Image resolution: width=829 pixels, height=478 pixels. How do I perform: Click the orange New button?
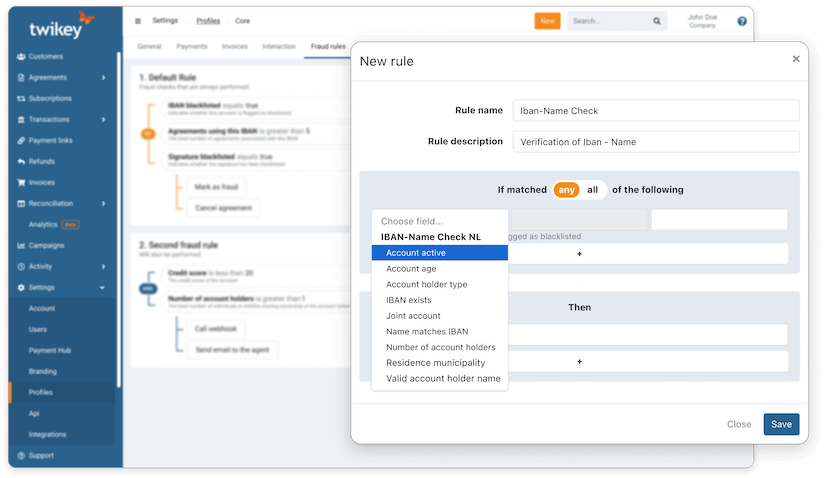point(547,21)
